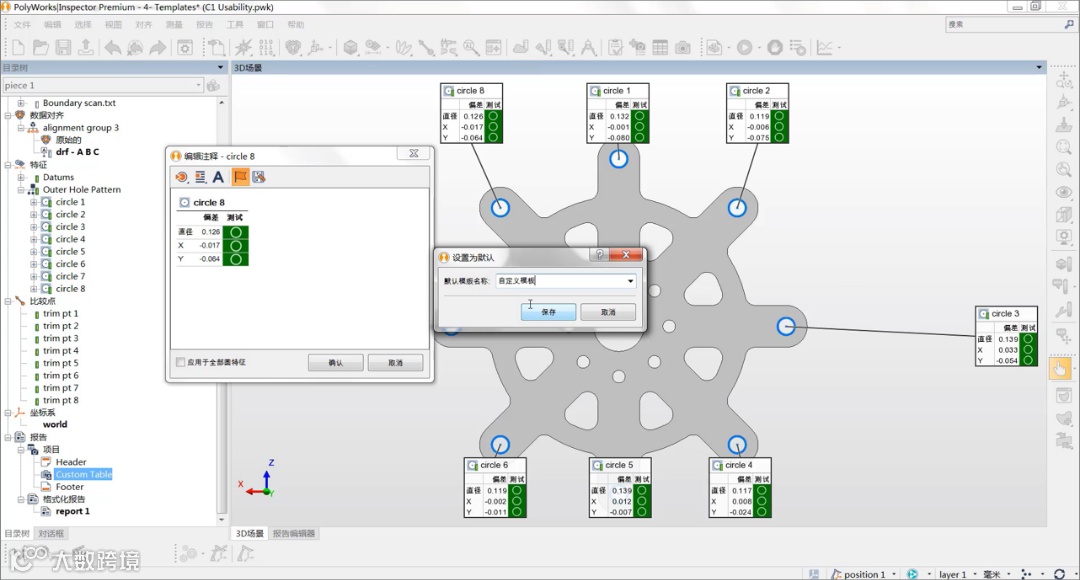Click the stop hand octagon icon
Screen dimensions: 1080x580
[x=775, y=48]
